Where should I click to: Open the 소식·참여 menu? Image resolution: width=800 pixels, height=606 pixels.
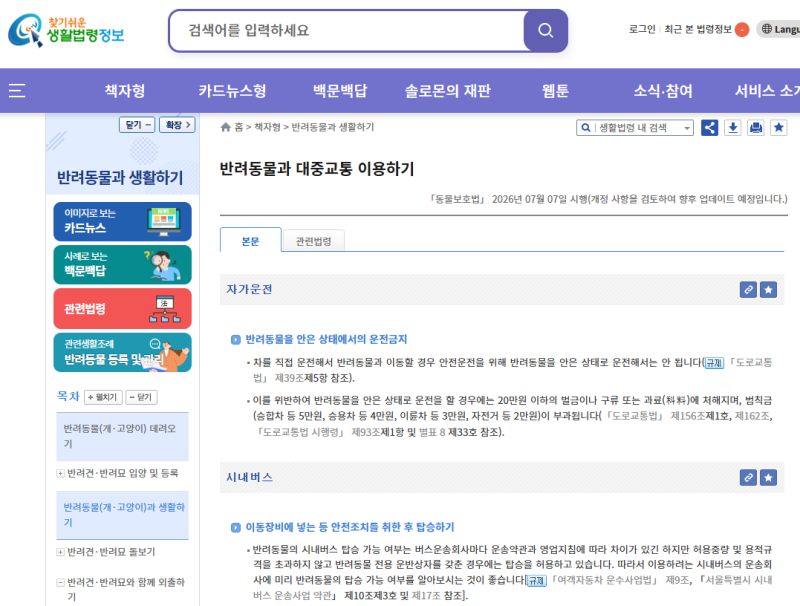[663, 91]
